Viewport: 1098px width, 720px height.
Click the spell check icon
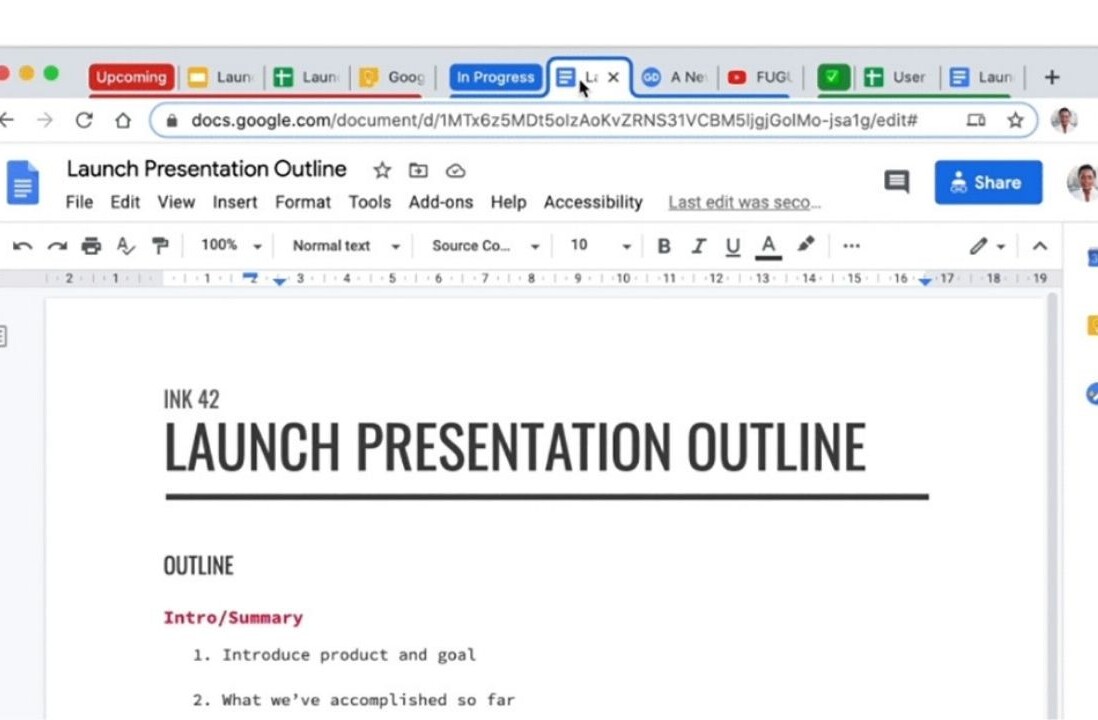click(125, 246)
